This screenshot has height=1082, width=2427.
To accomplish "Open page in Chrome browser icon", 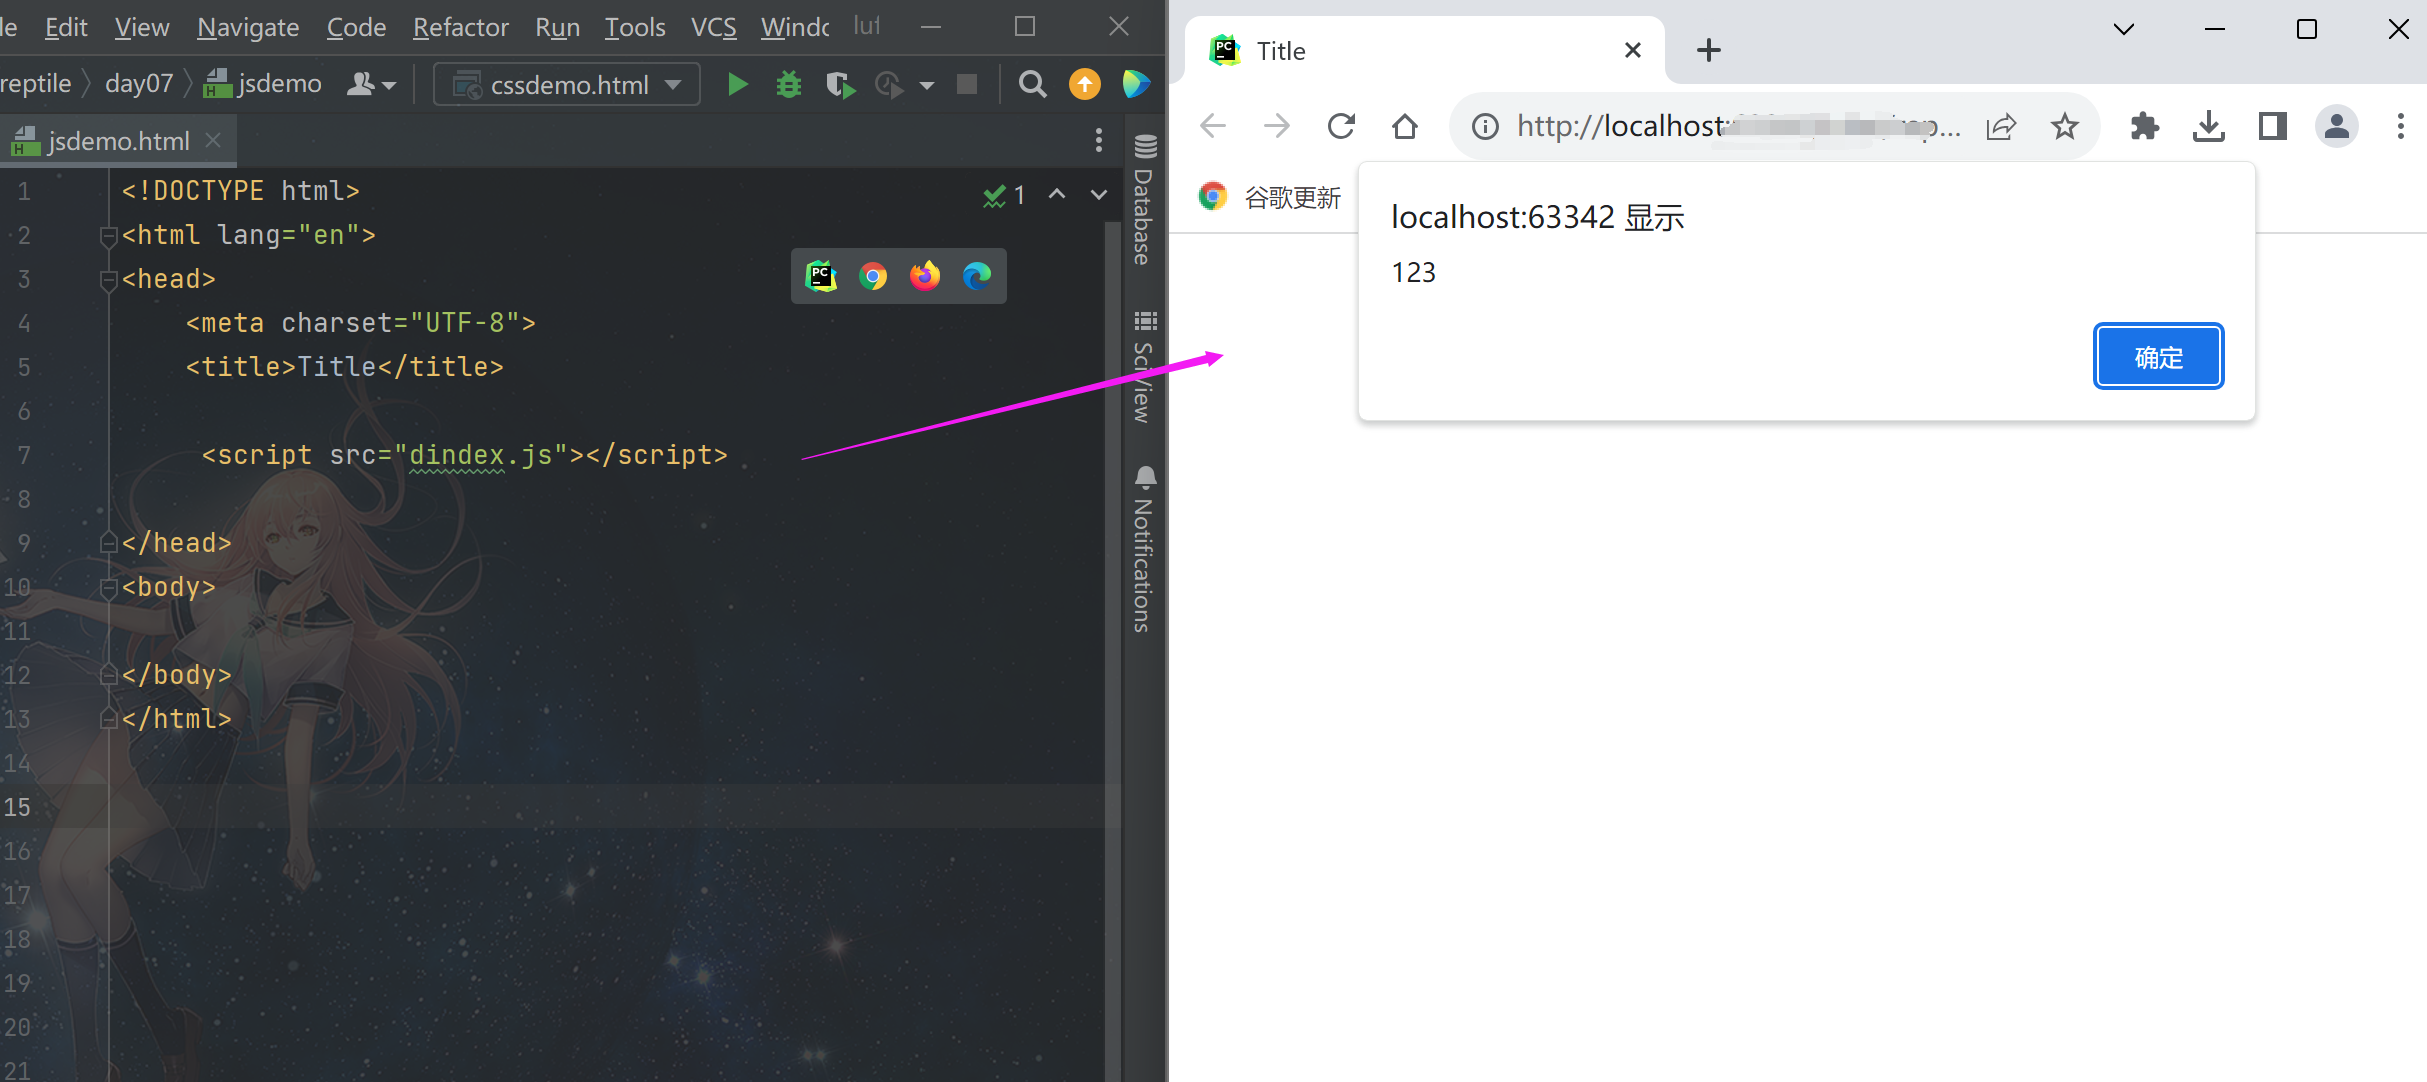I will tap(873, 276).
